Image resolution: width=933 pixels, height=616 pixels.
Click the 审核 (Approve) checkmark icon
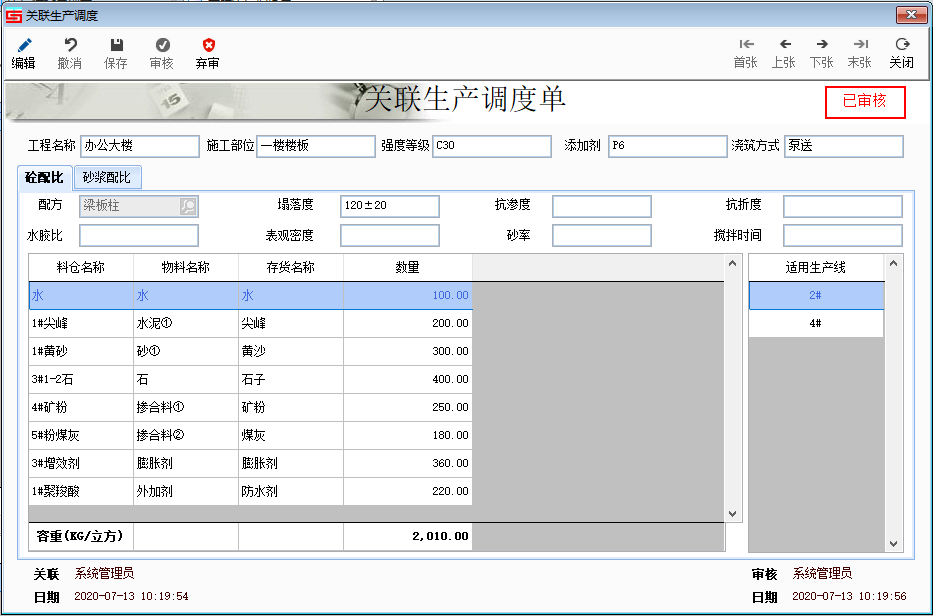click(x=162, y=46)
